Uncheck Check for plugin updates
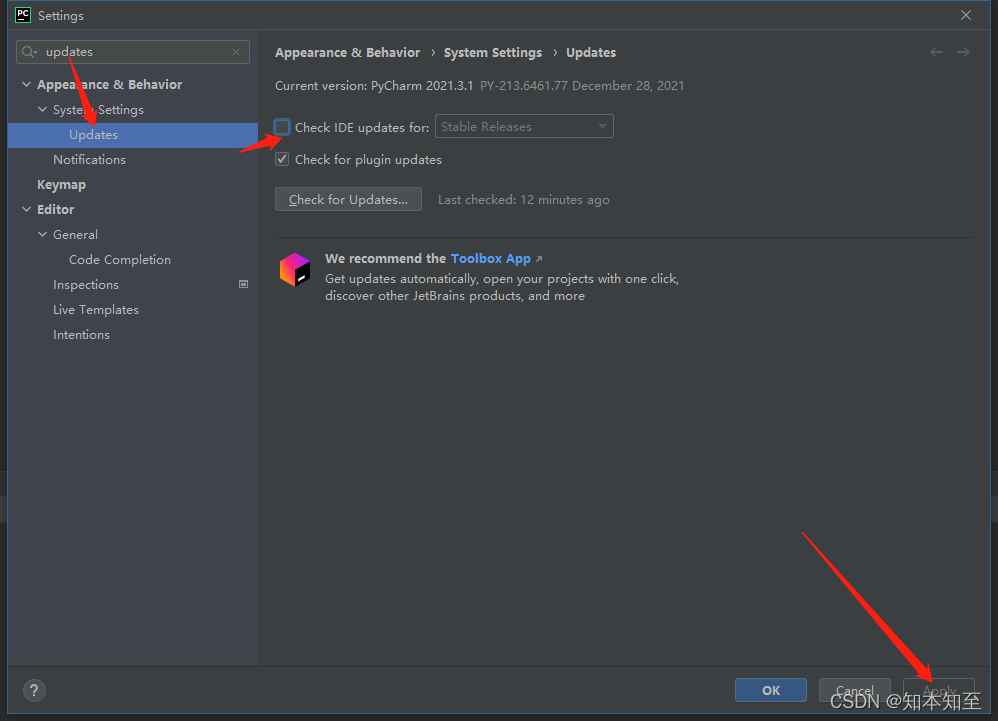Viewport: 998px width, 721px height. pos(282,159)
